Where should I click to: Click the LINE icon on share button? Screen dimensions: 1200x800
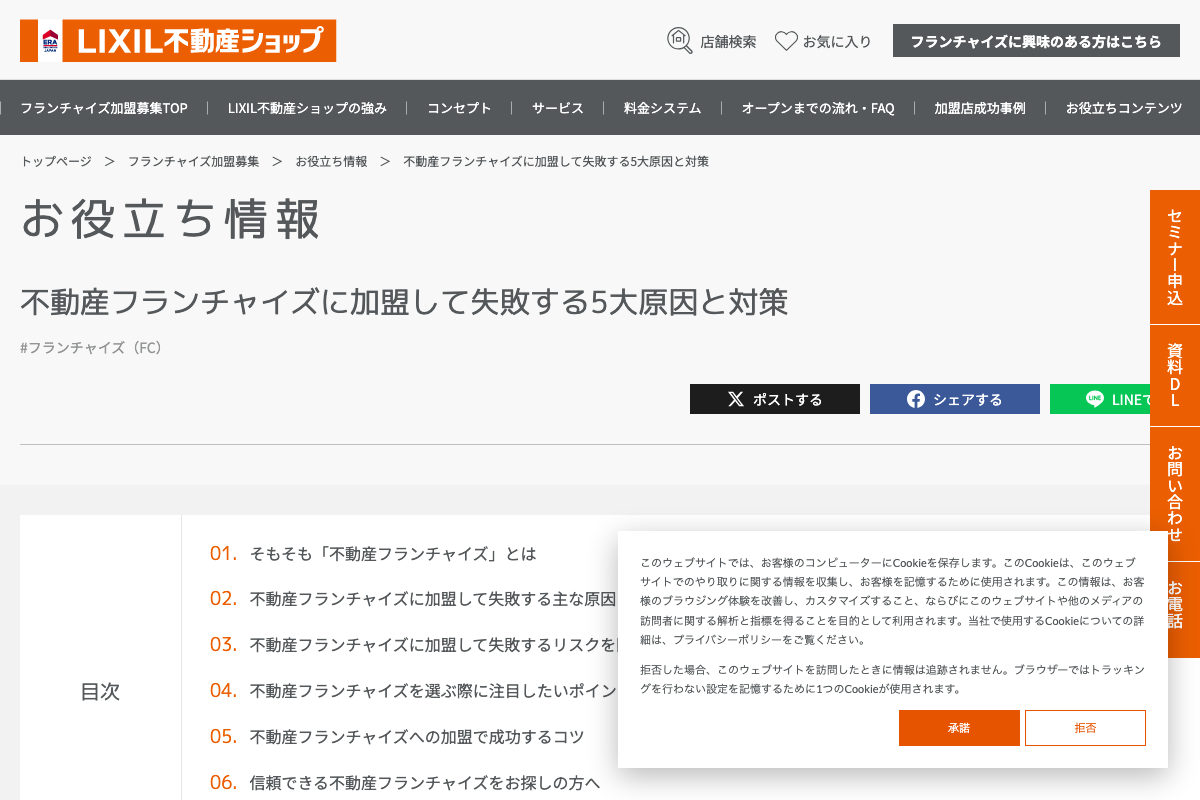1095,399
